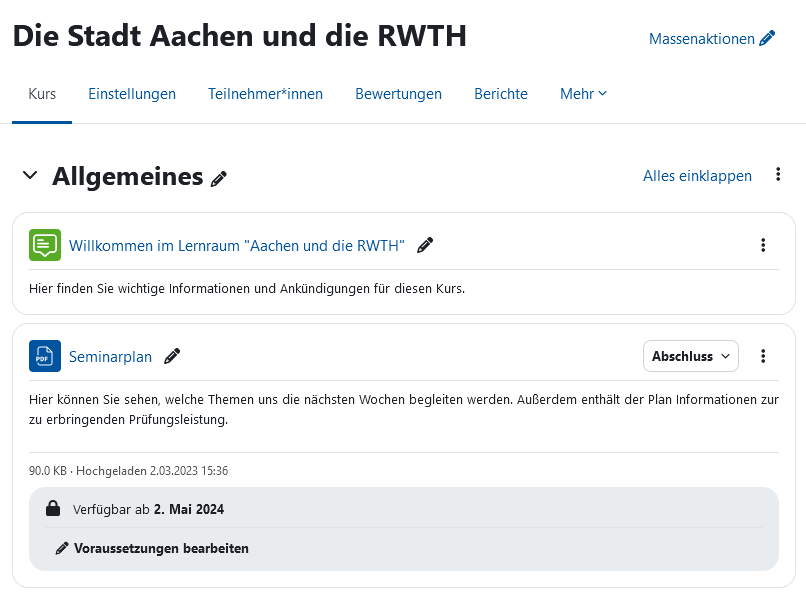Open the Teilnehmer*innen tab
Viewport: 806px width, 592px height.
(x=264, y=93)
